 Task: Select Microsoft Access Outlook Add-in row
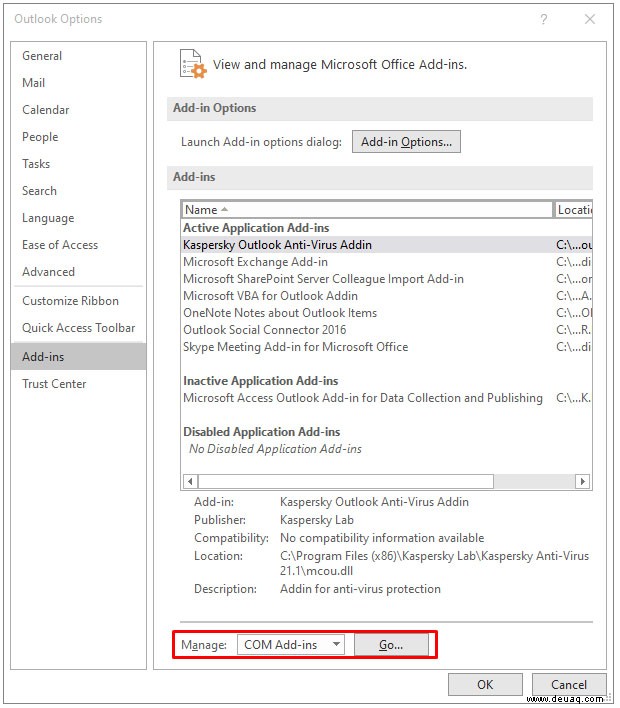tap(387, 398)
